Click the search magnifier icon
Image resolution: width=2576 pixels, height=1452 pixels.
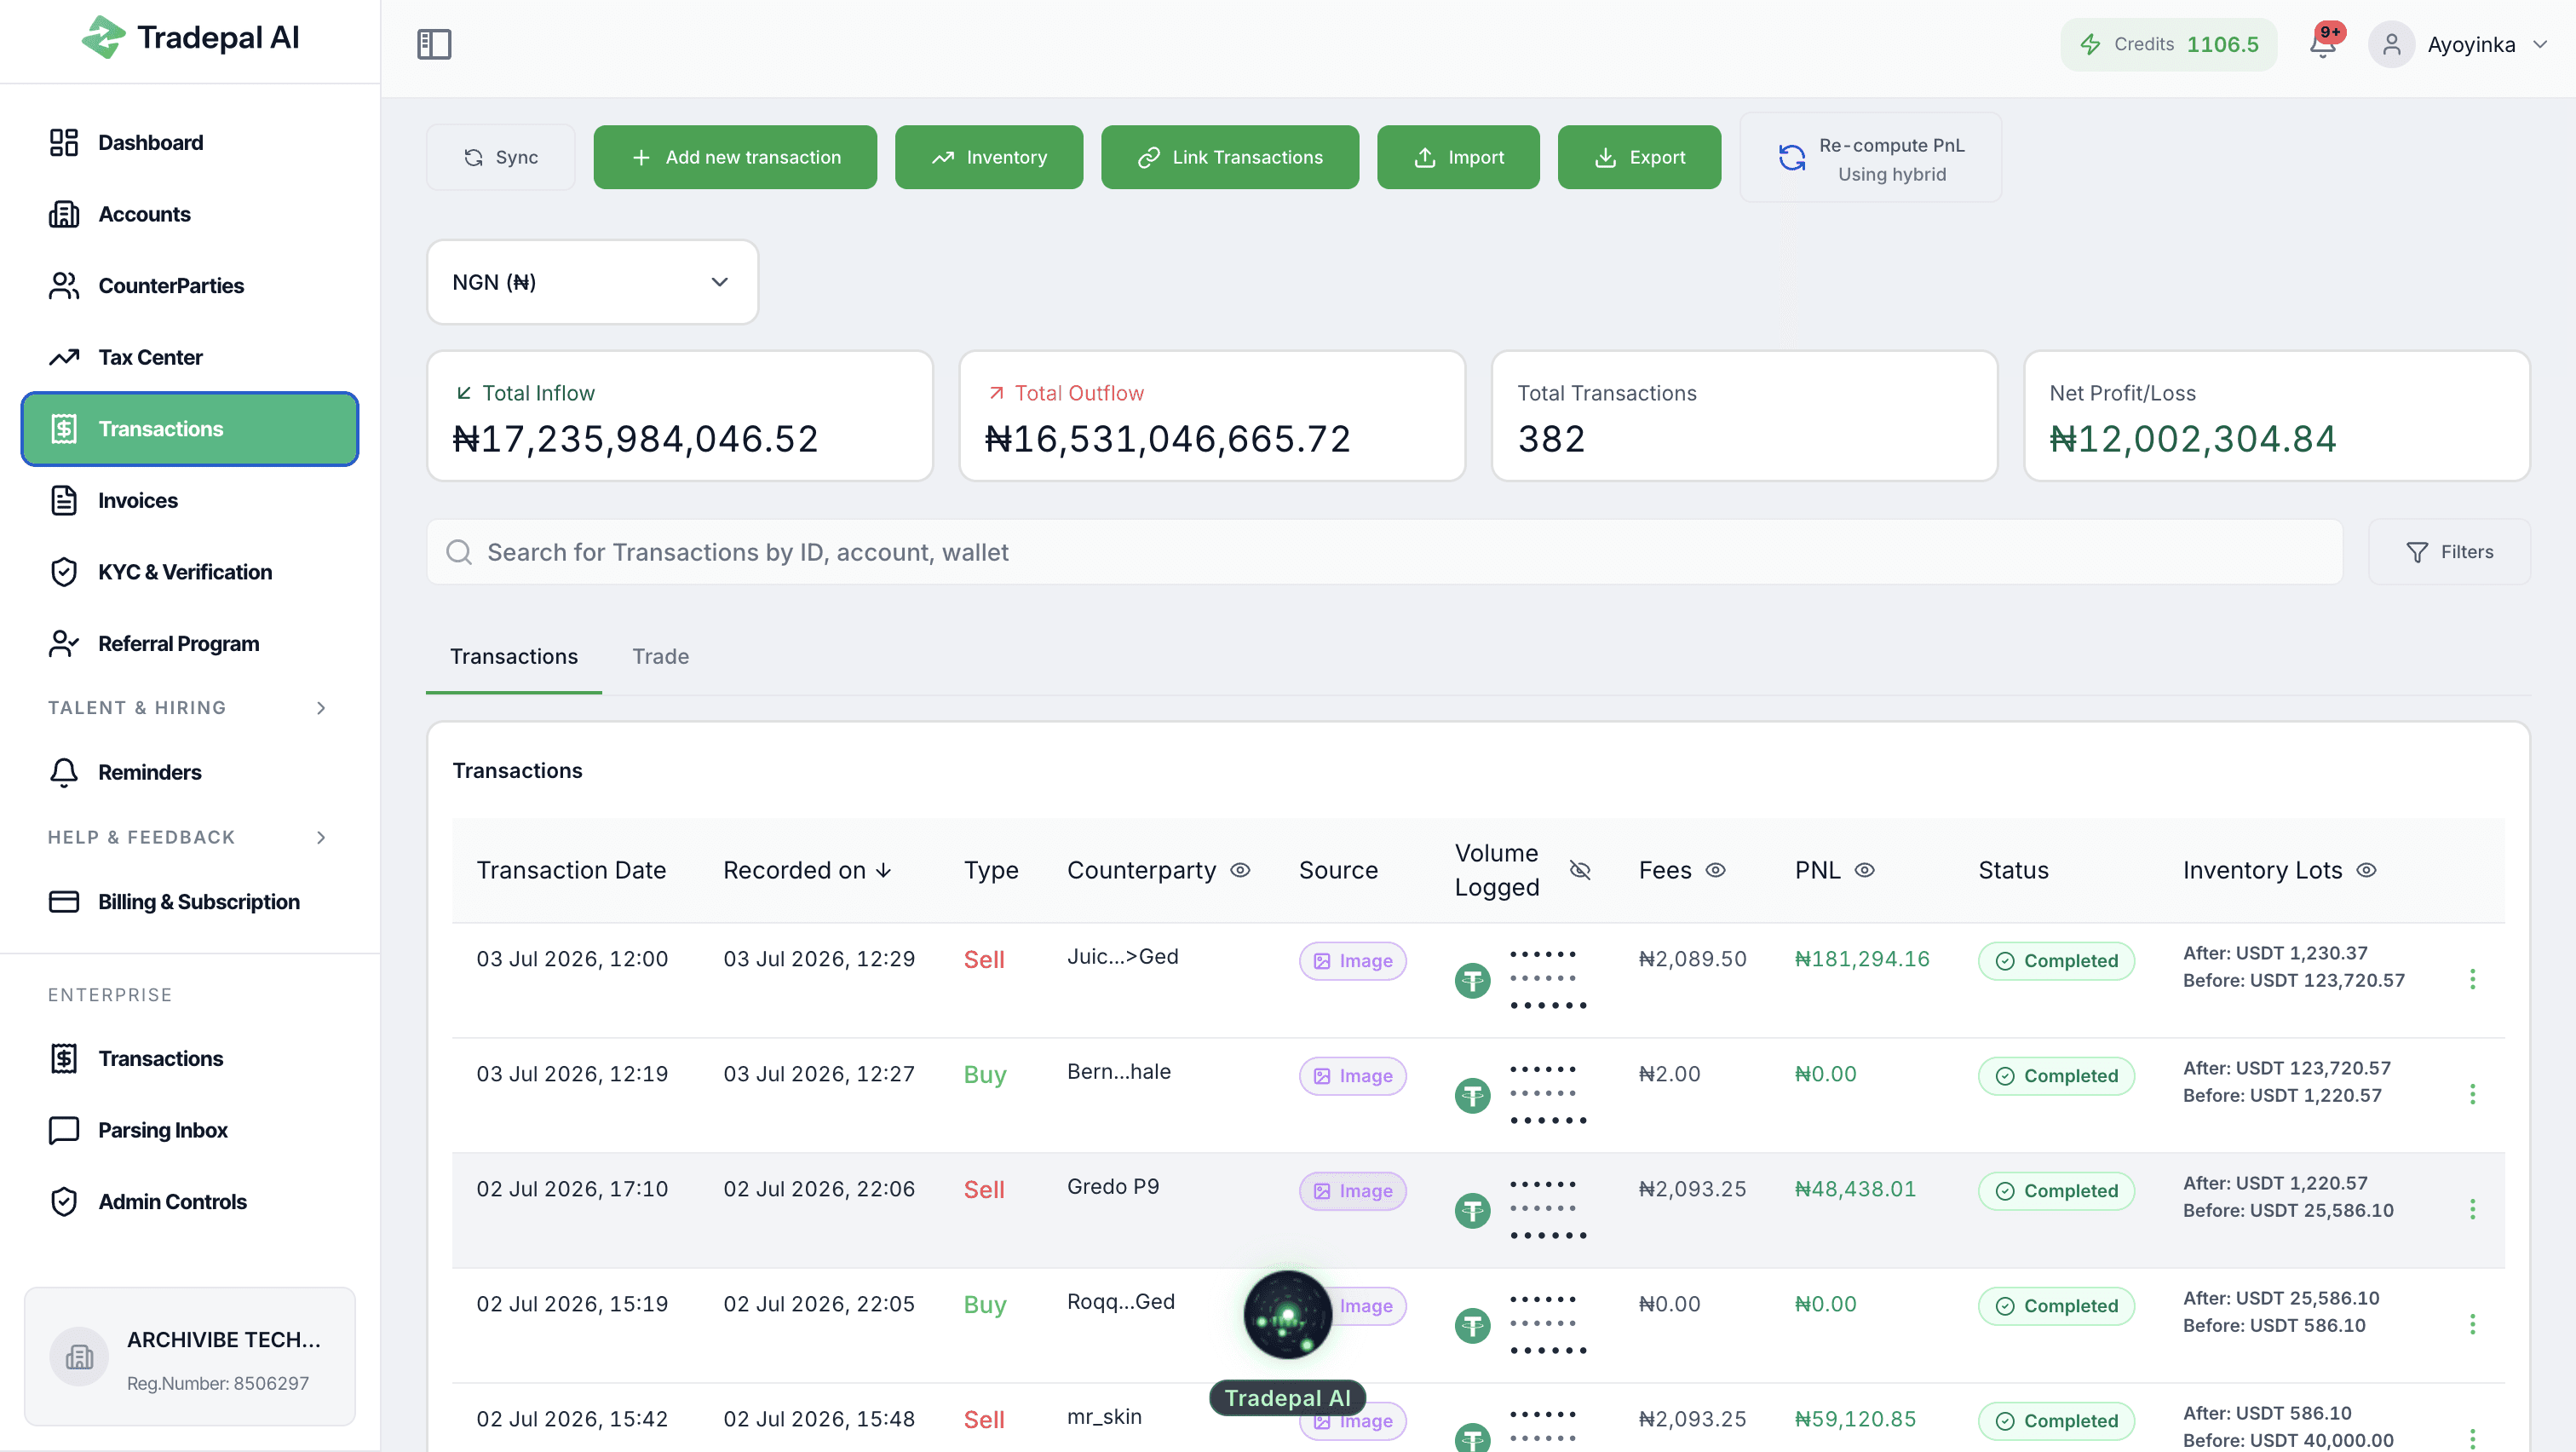click(x=459, y=552)
